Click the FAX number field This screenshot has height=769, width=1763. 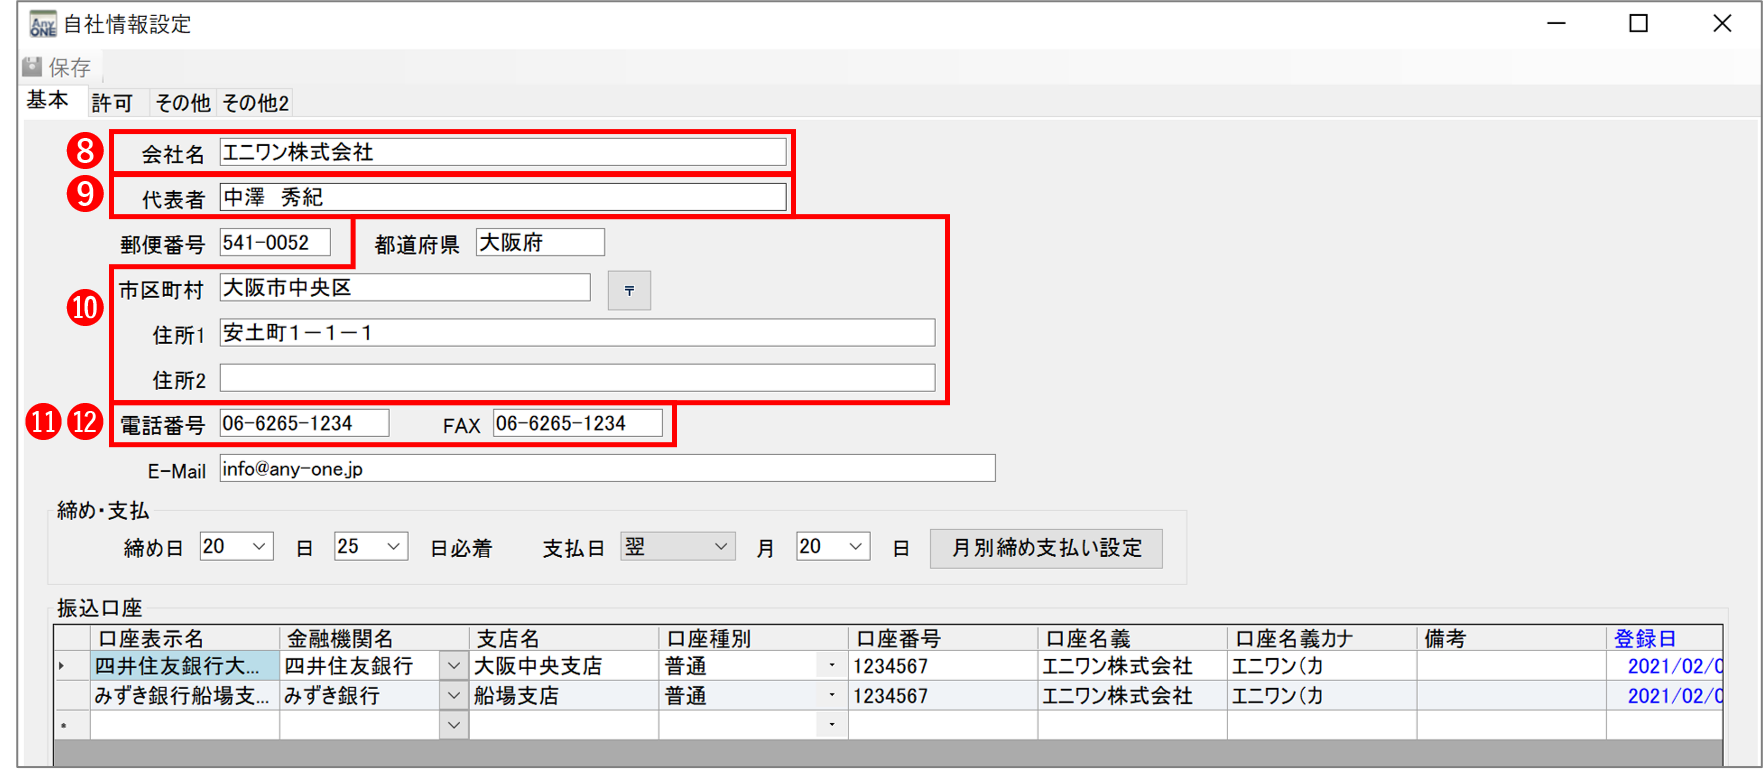[x=577, y=423]
